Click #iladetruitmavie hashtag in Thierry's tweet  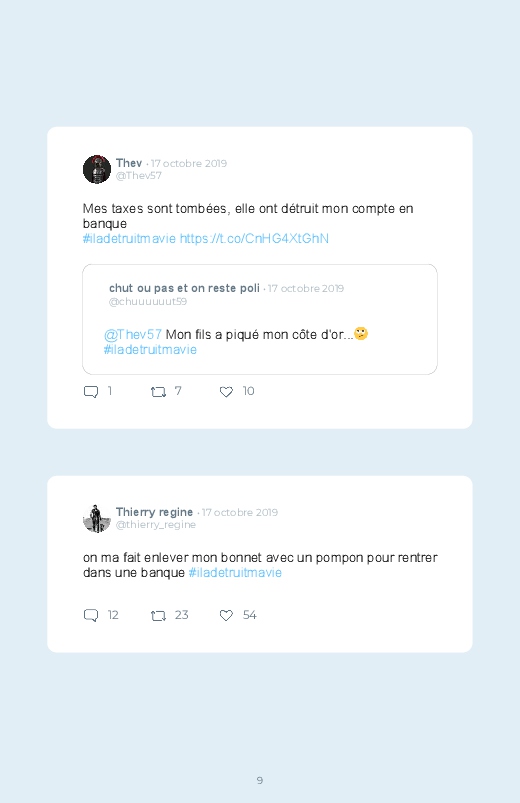(235, 573)
